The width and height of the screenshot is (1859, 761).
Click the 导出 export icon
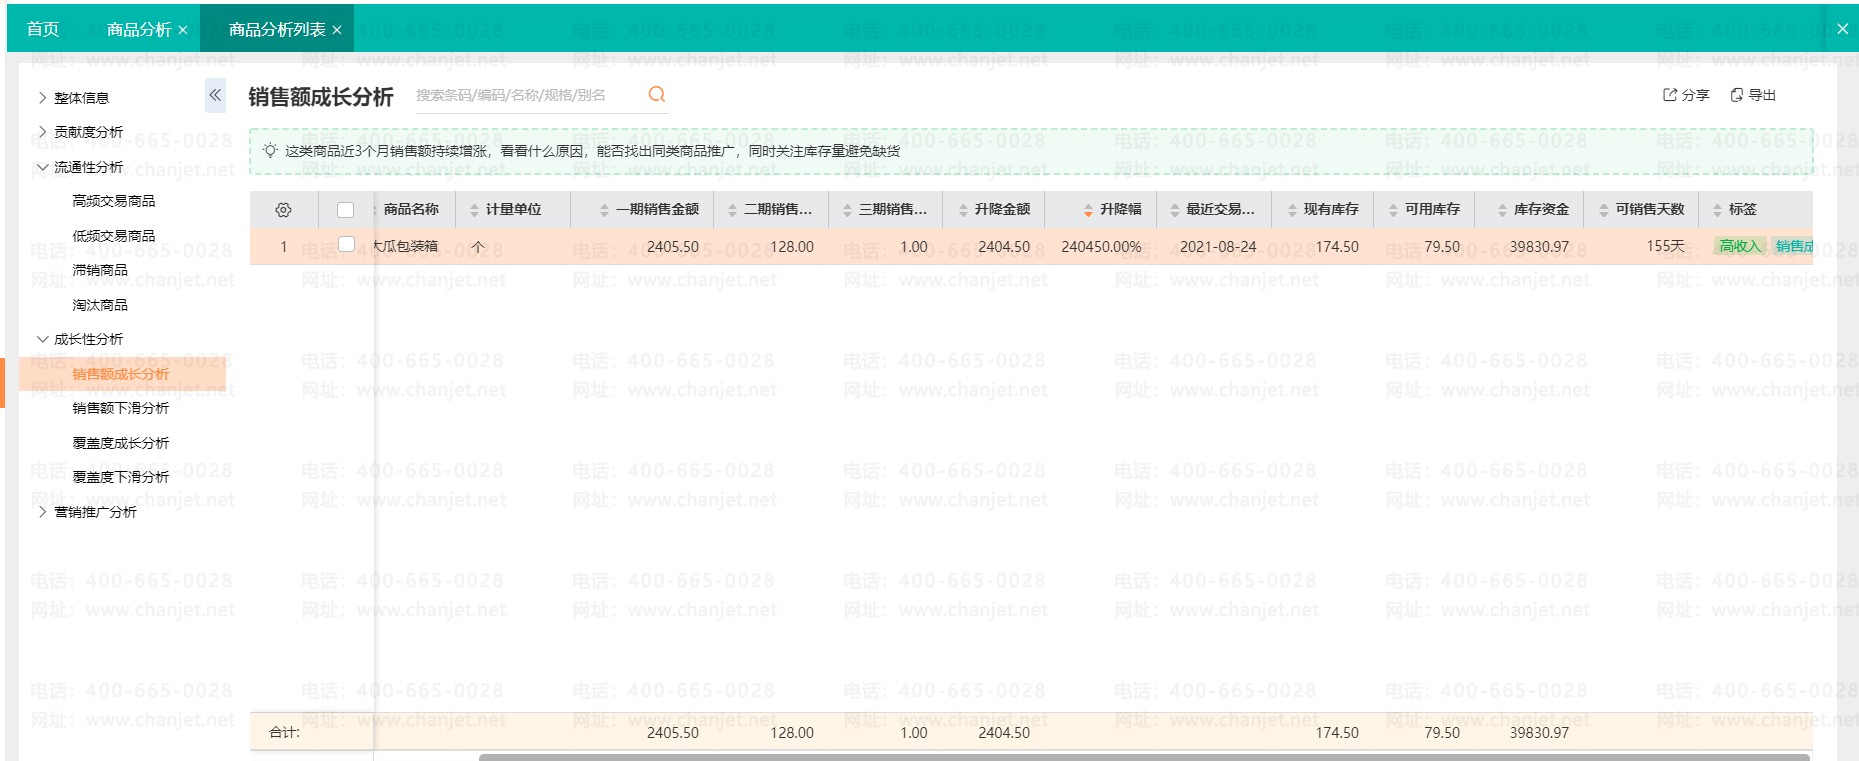1737,95
